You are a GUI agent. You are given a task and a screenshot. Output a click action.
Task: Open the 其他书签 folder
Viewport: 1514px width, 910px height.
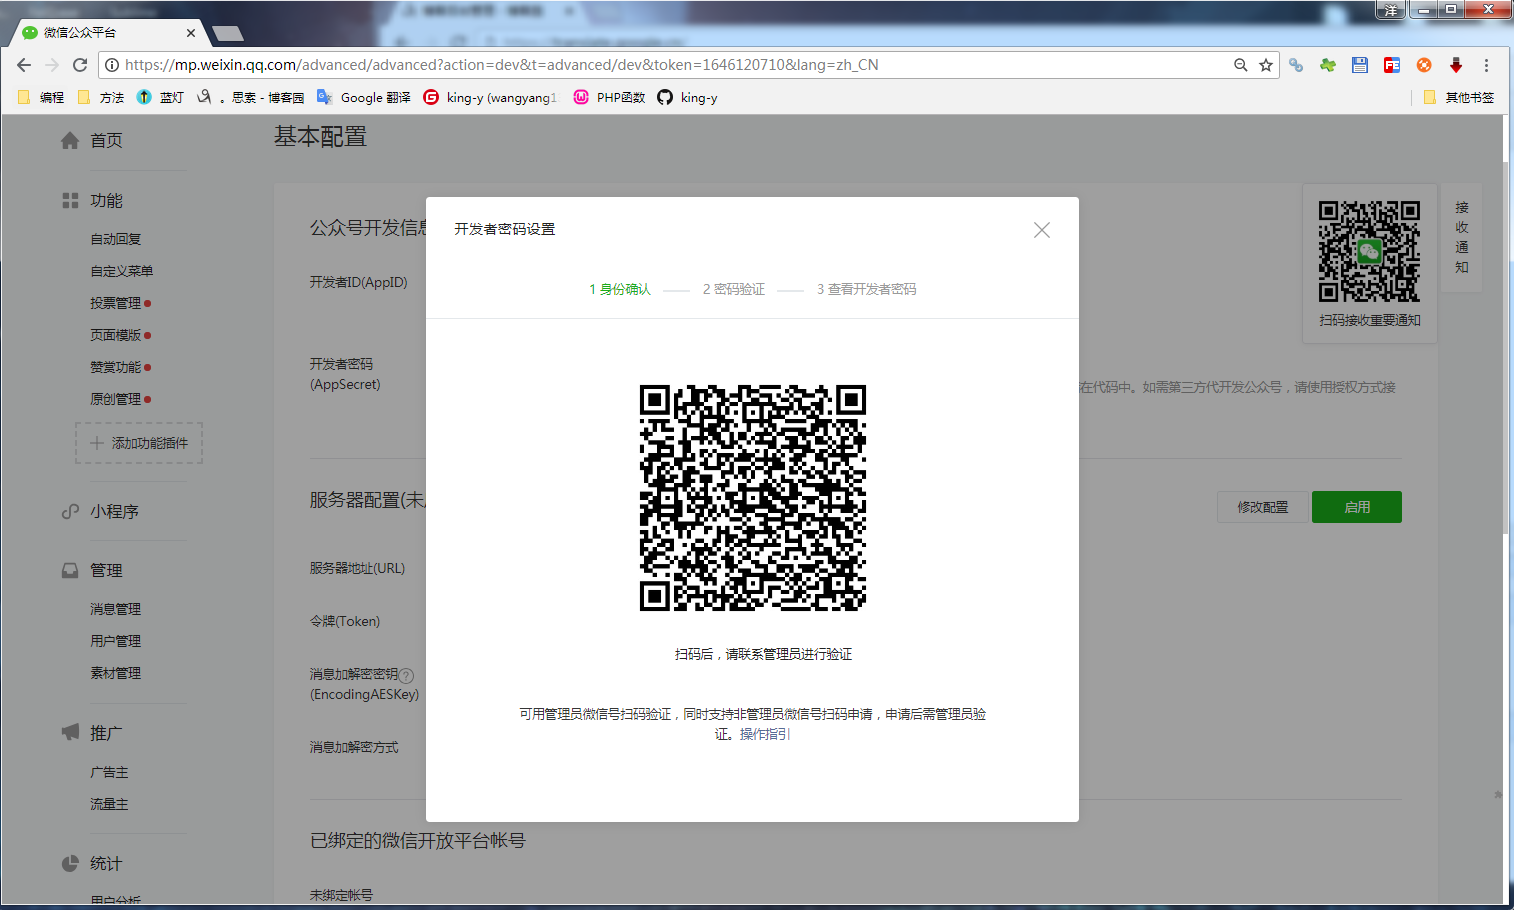pyautogui.click(x=1459, y=97)
